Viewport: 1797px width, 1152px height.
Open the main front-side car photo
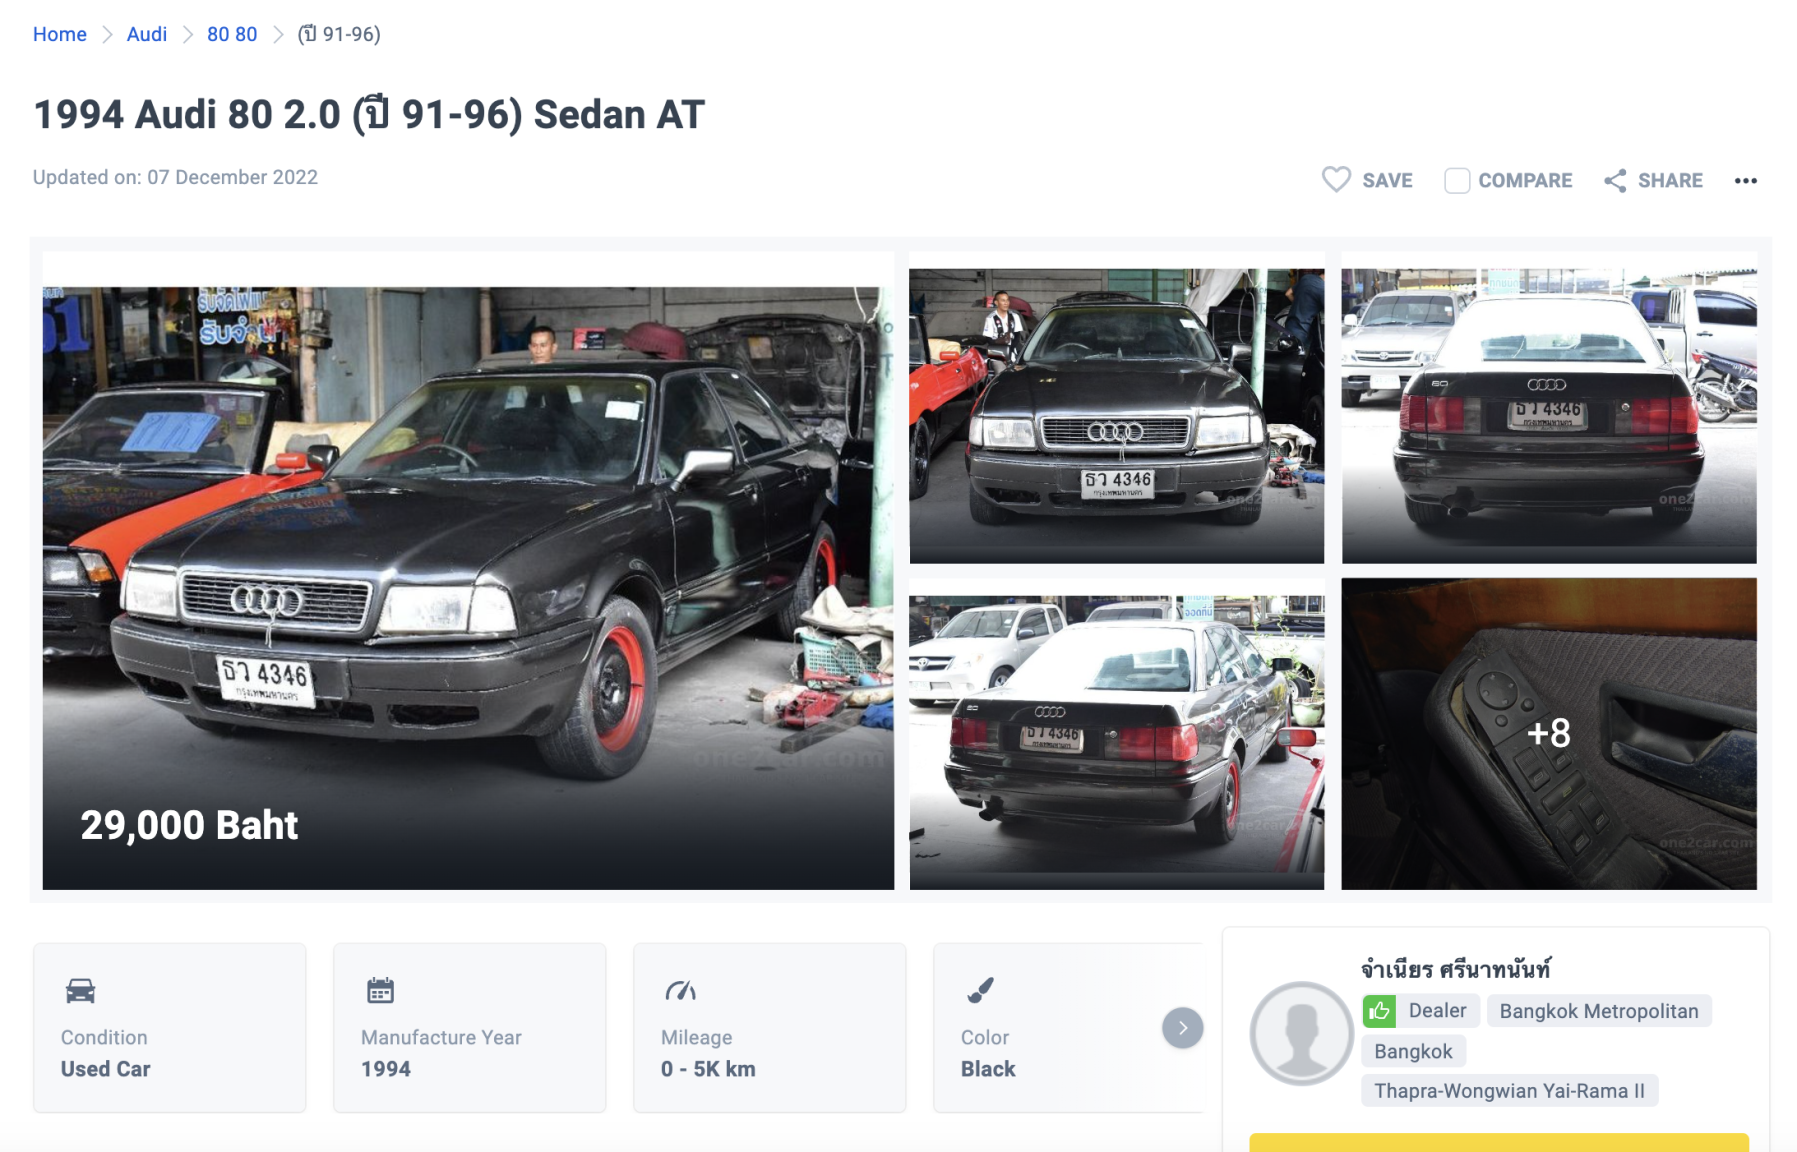(468, 571)
